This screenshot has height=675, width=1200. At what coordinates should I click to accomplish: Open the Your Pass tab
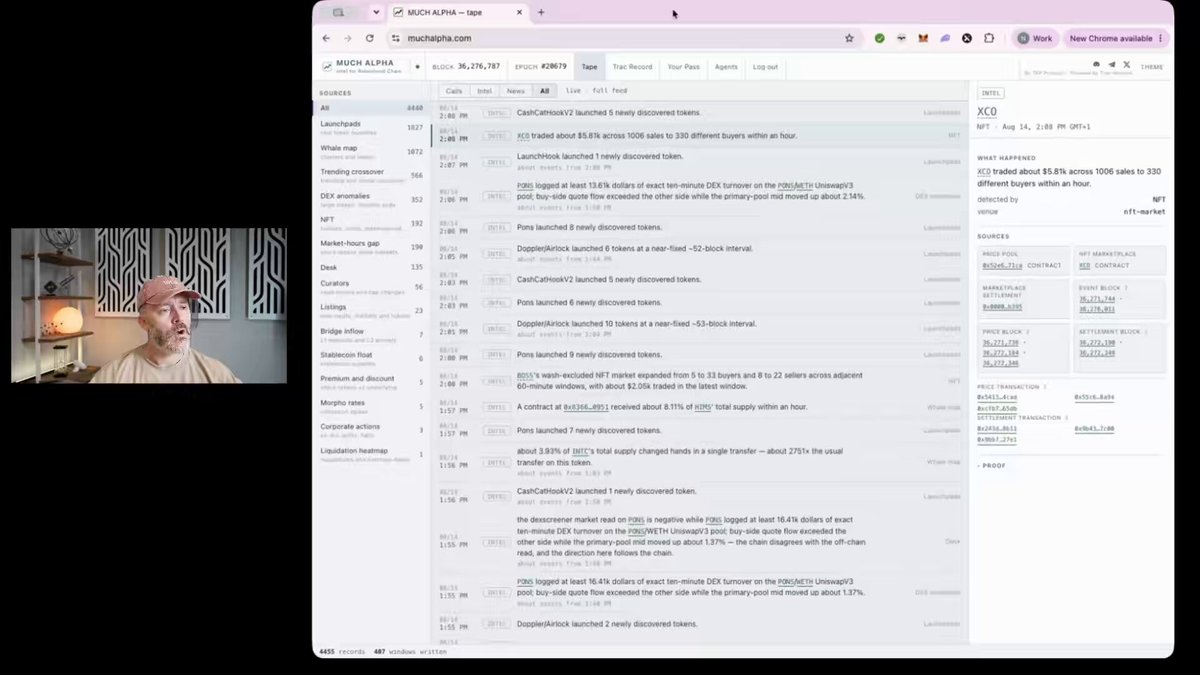(683, 67)
